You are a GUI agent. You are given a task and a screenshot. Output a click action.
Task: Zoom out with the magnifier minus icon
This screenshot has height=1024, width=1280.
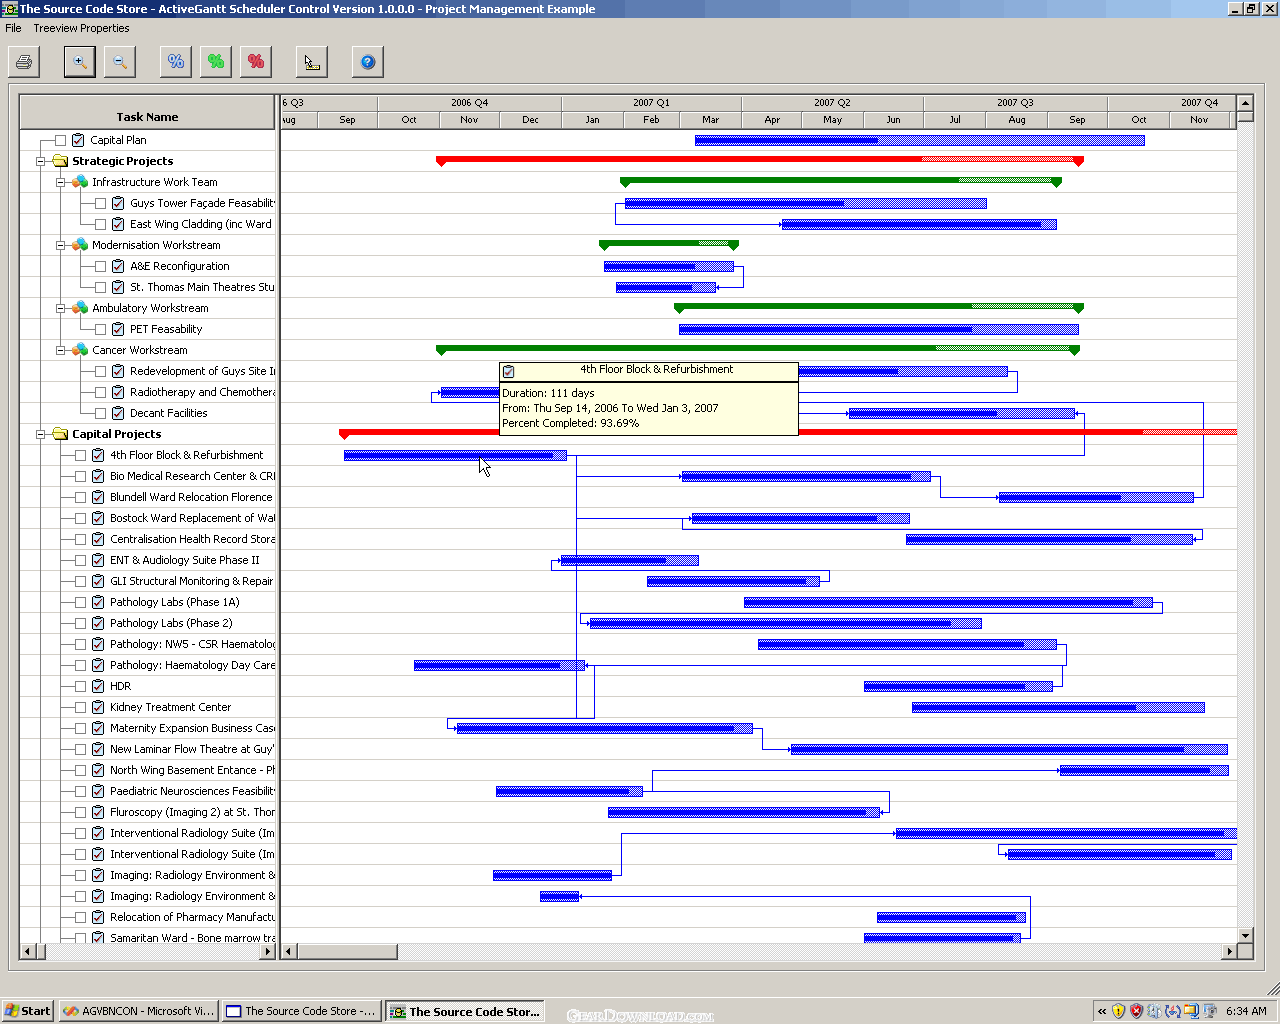pos(120,62)
